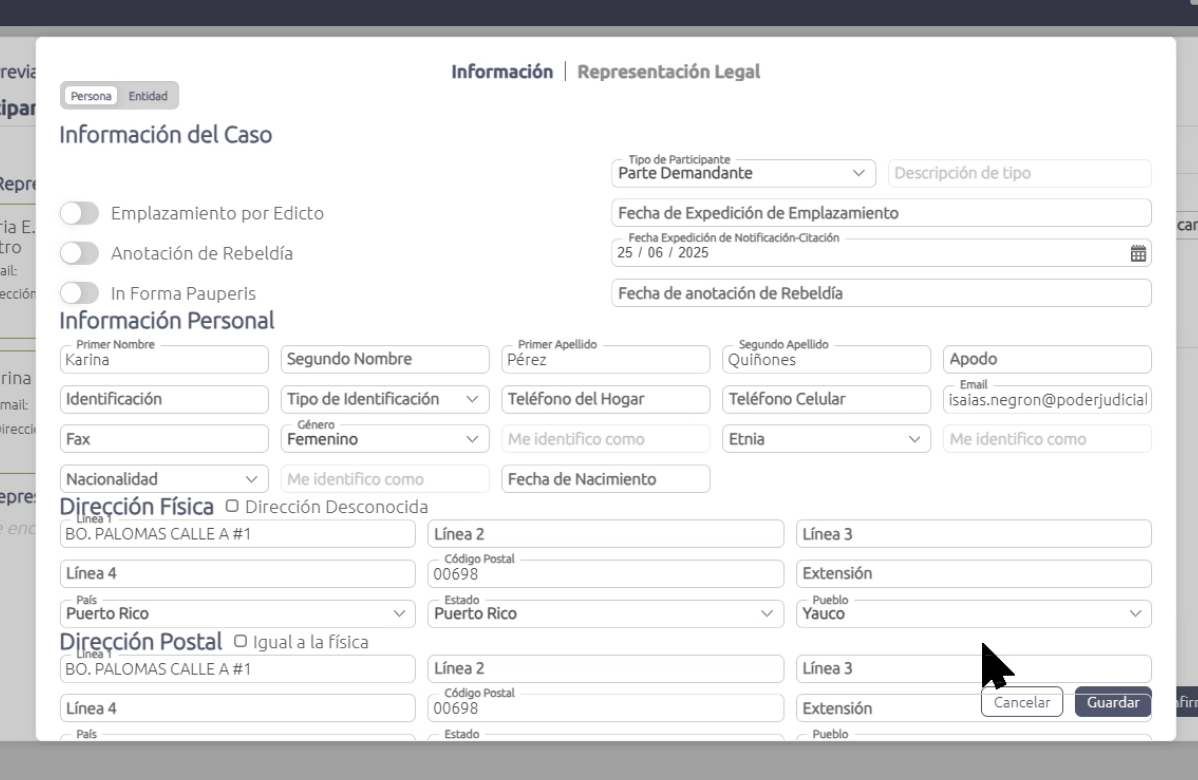The width and height of the screenshot is (1198, 780).
Task: Toggle Emplazamiento por Edicto switch
Action: (x=80, y=213)
